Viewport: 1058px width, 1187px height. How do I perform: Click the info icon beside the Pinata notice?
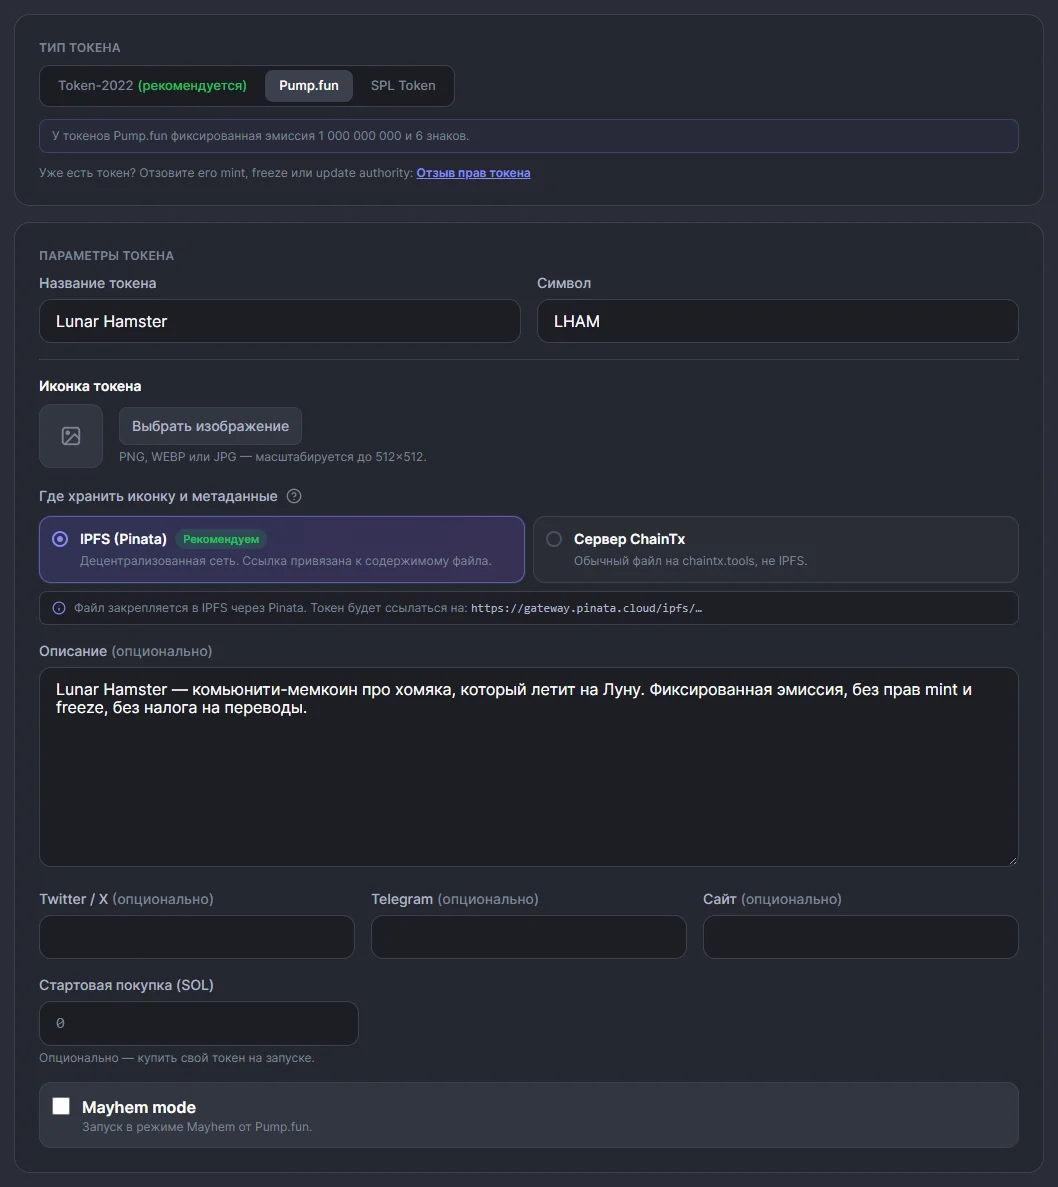click(59, 608)
